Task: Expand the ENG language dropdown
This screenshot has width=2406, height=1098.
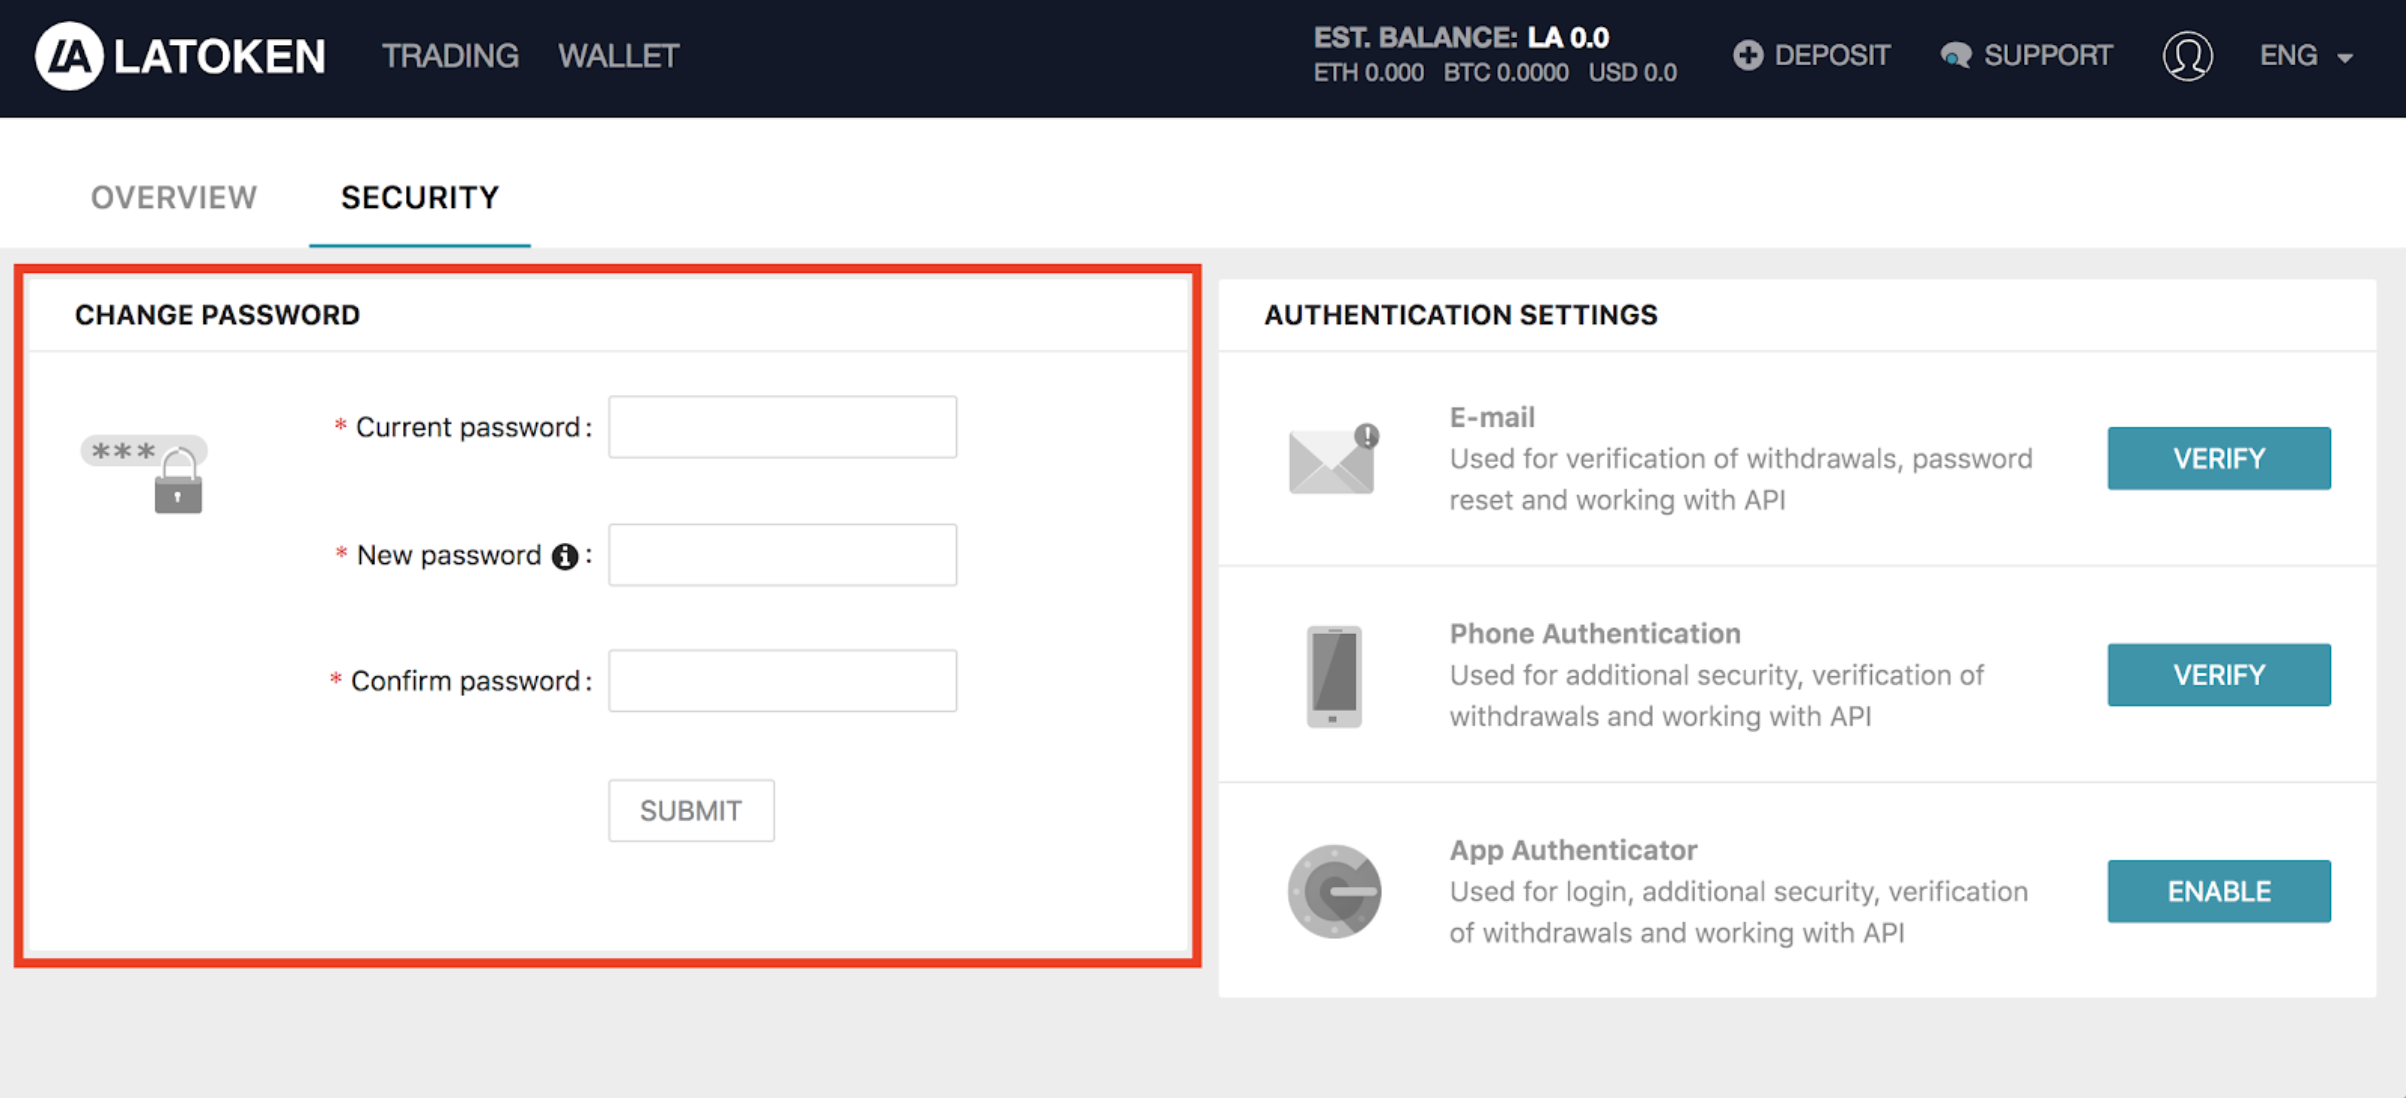Action: [2306, 56]
